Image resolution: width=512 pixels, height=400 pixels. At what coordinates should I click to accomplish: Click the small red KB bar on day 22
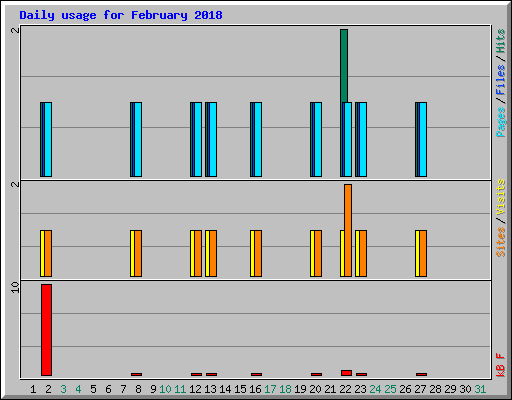(x=347, y=373)
